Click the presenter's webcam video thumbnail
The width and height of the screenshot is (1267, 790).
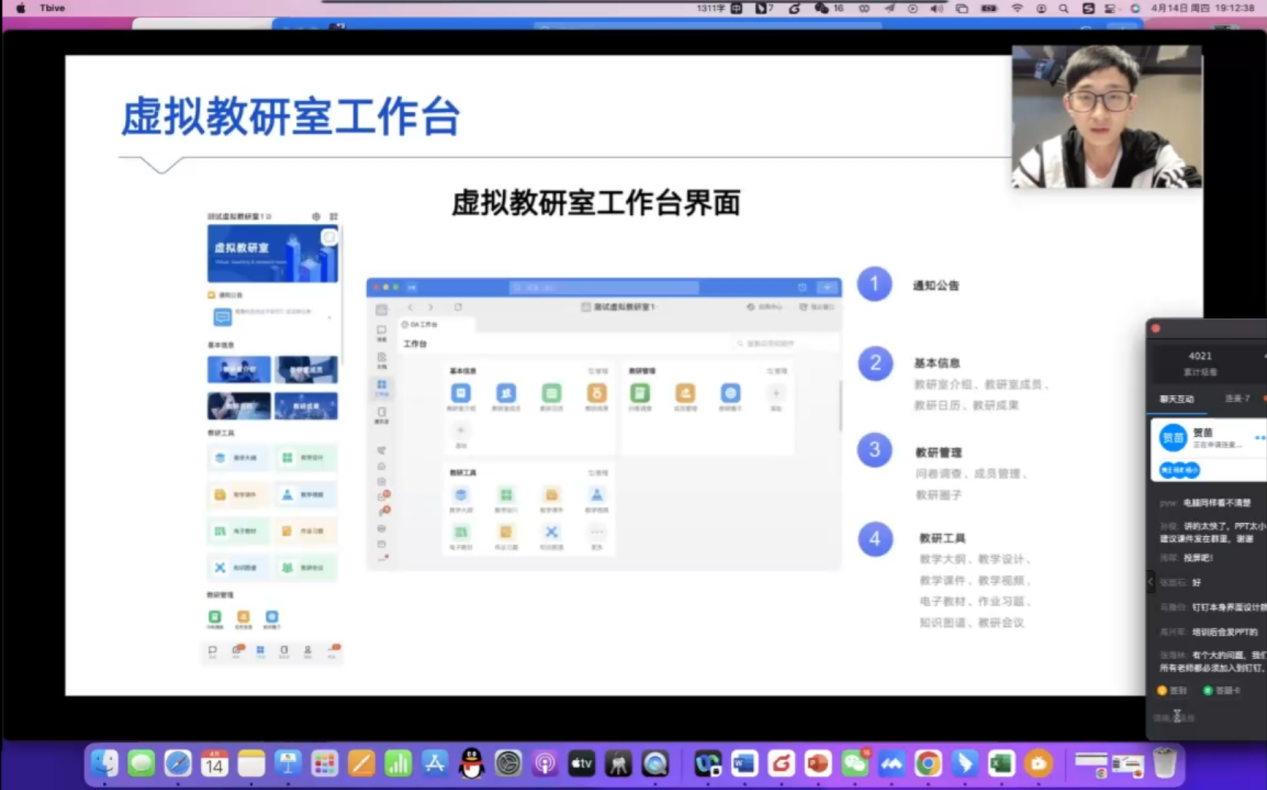tap(1106, 117)
